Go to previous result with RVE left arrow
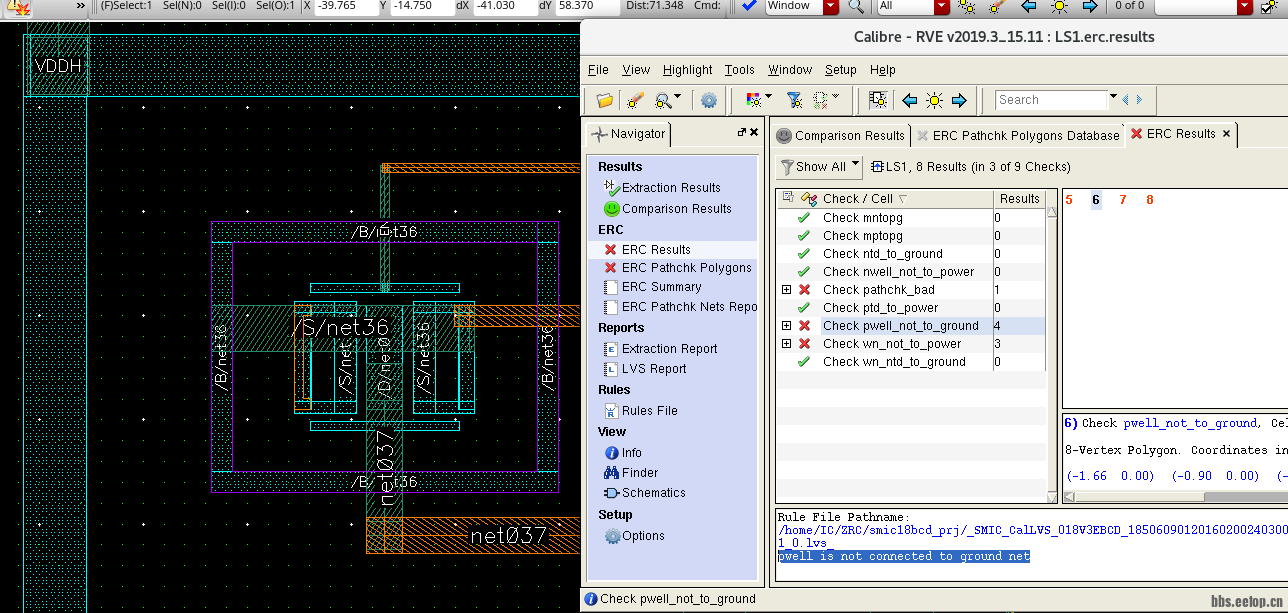Screen dimensions: 1288x613 [x=909, y=100]
